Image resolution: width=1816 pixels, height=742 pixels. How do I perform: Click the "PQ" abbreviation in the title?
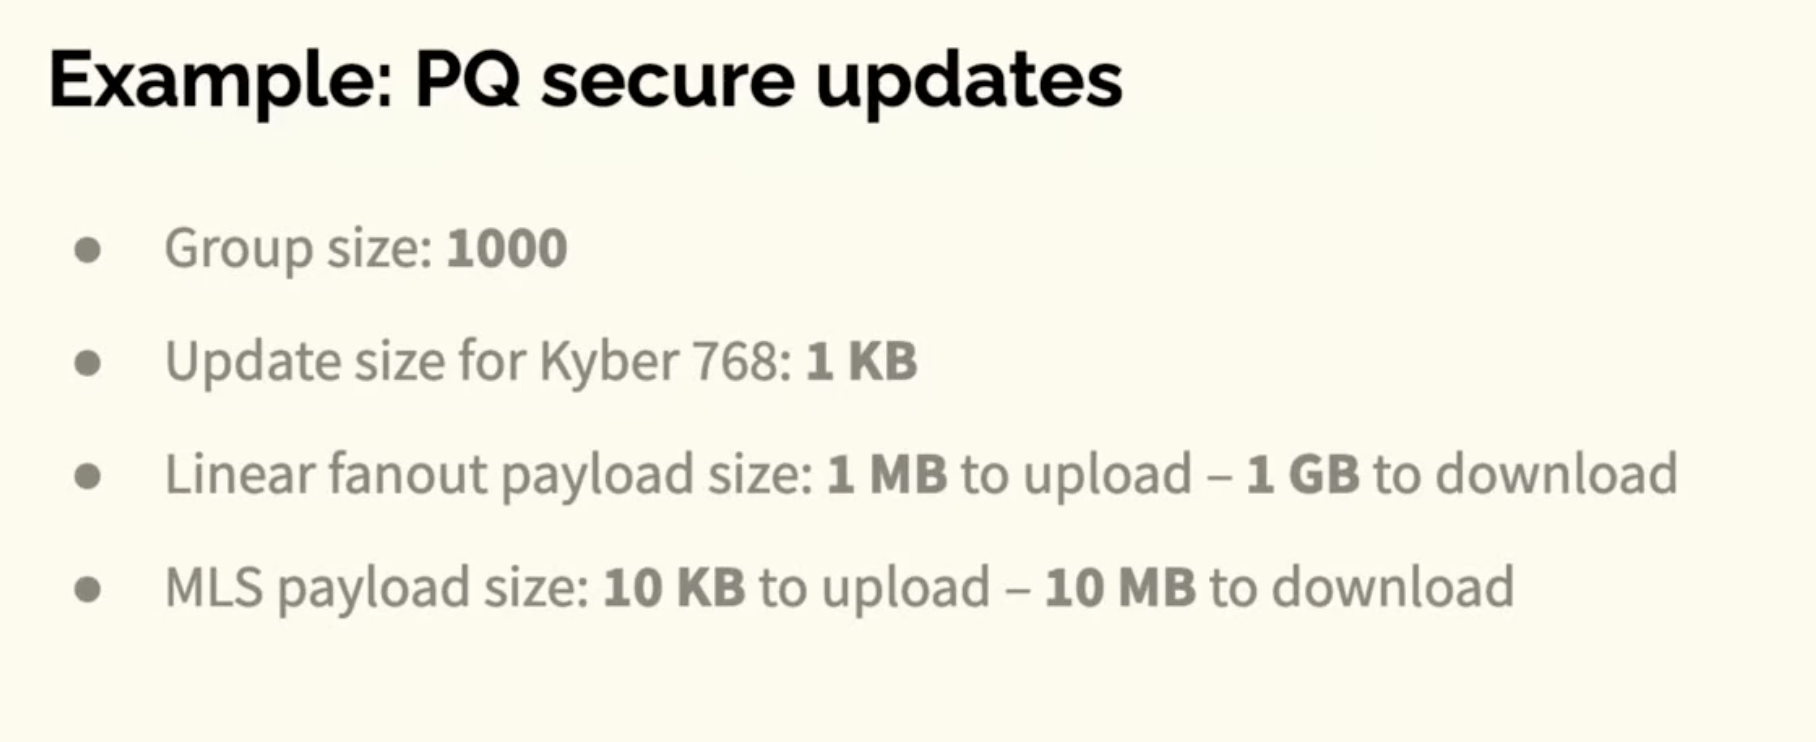click(467, 80)
